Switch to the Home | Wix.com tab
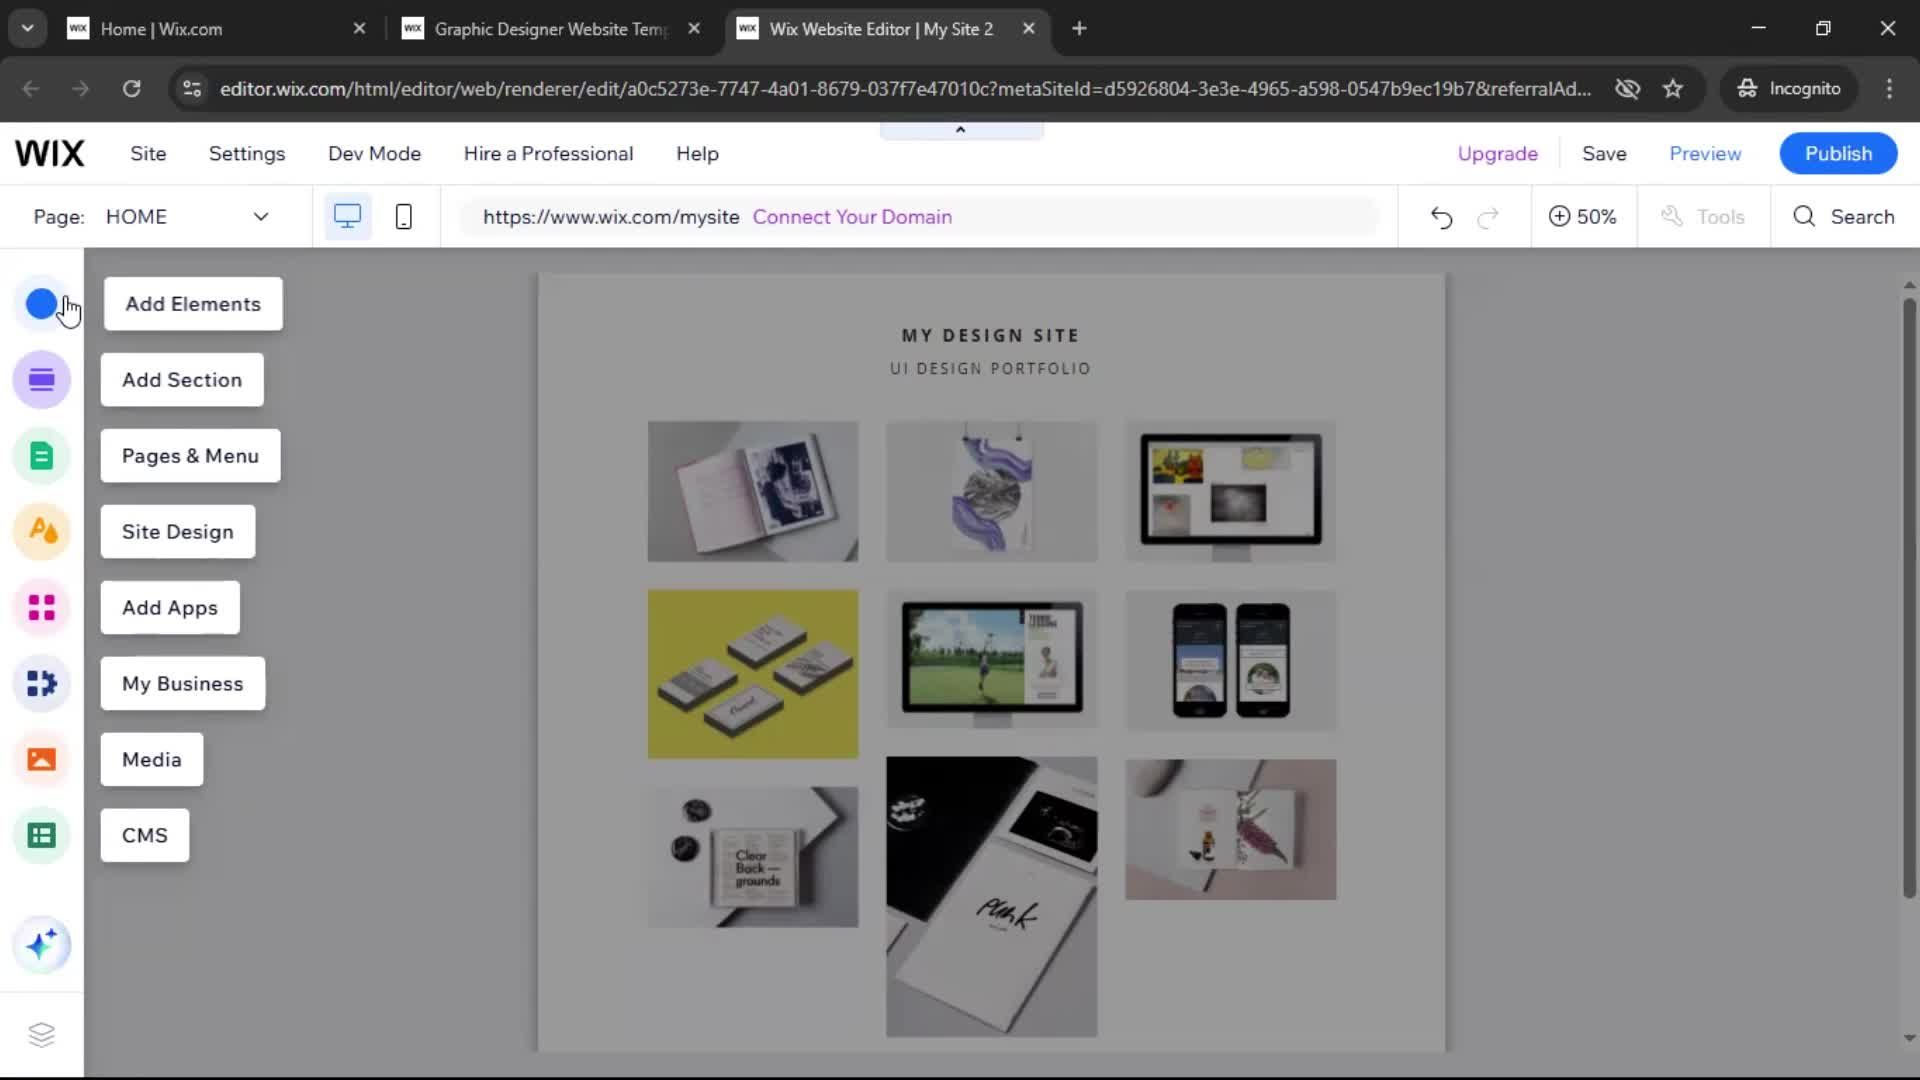Screen dimensions: 1920x1080 coord(215,28)
